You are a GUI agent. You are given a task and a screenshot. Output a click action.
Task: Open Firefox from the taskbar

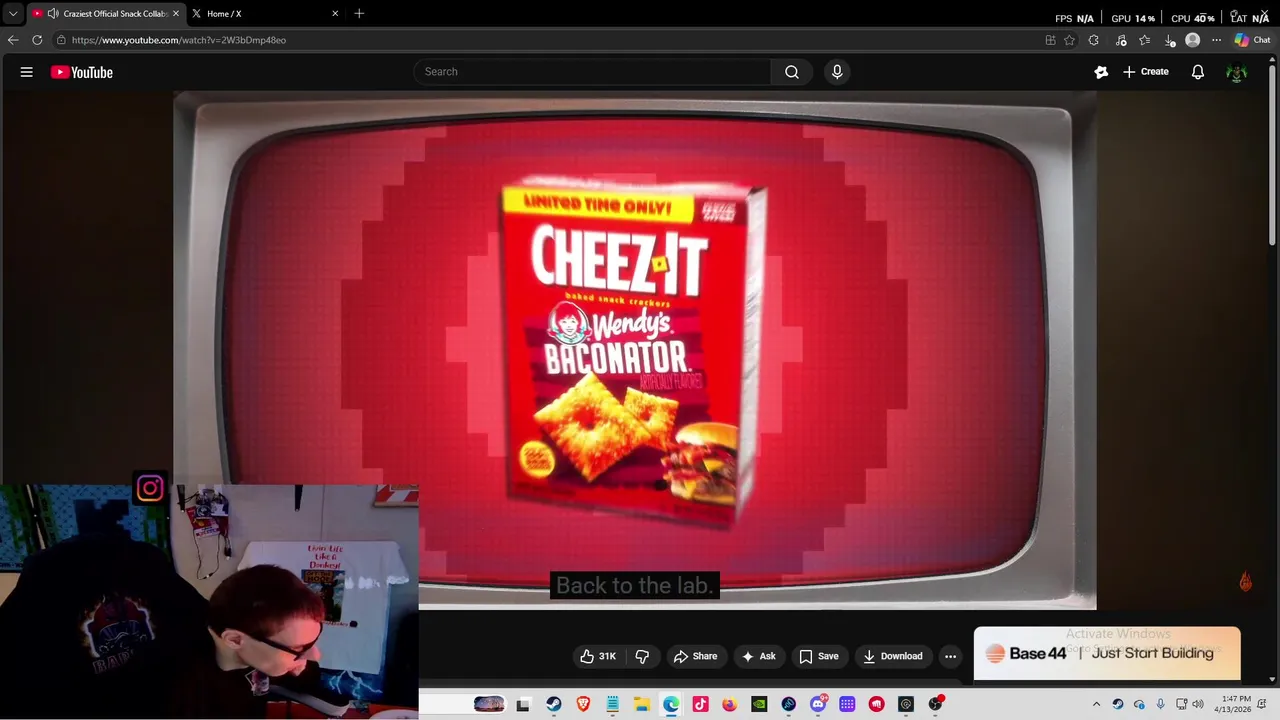point(730,704)
